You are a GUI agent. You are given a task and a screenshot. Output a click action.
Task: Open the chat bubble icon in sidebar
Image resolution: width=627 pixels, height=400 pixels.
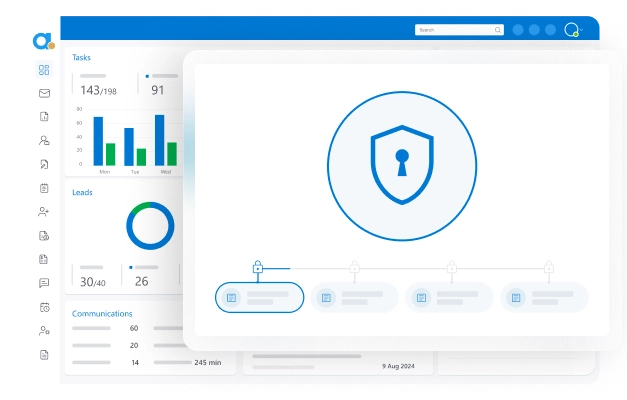click(44, 283)
